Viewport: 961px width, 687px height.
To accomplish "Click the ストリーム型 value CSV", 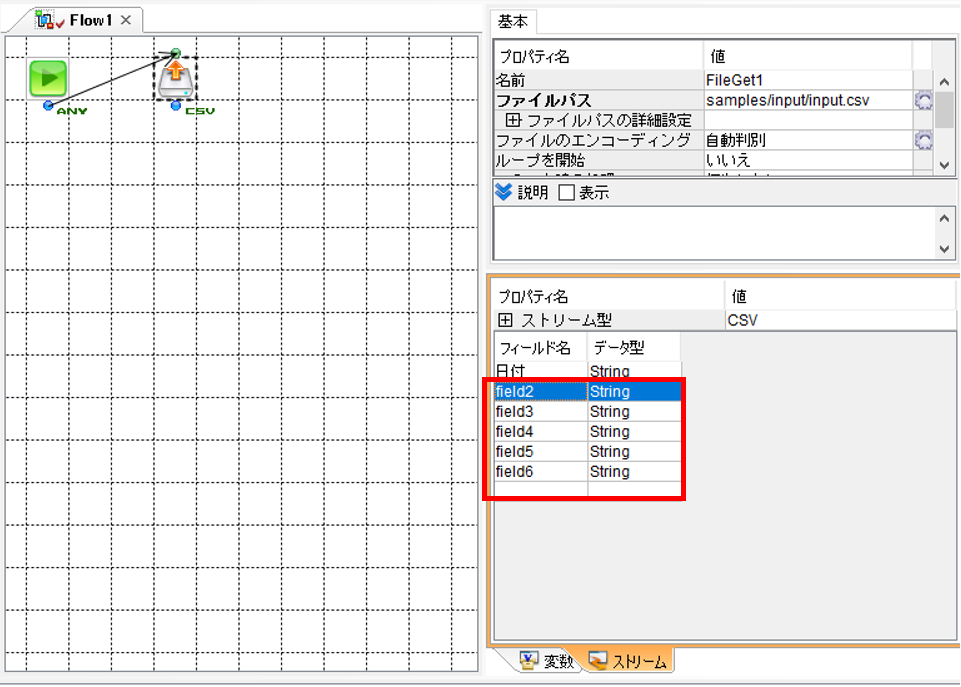I will 840,320.
